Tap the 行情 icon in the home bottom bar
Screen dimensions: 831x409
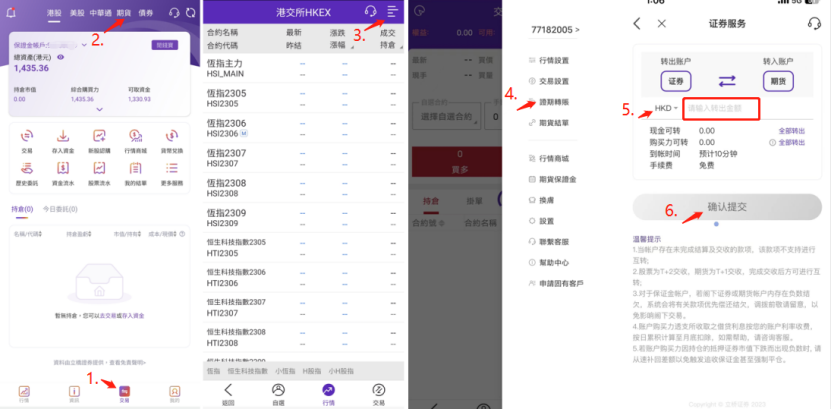(x=24, y=394)
